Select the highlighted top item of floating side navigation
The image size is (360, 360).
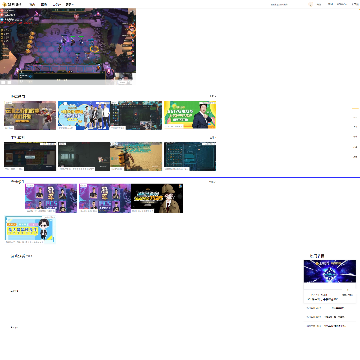pos(355,108)
